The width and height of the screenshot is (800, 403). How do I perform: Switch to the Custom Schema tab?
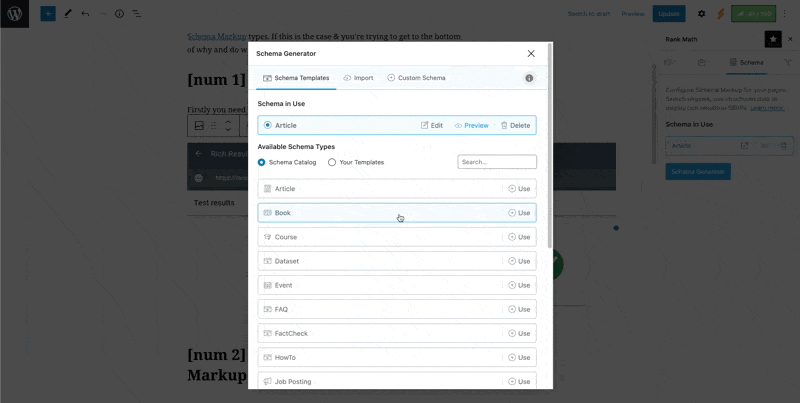(416, 78)
